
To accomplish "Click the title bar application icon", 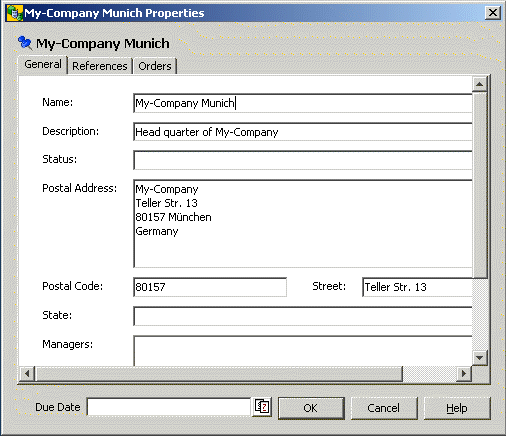I will tap(14, 13).
